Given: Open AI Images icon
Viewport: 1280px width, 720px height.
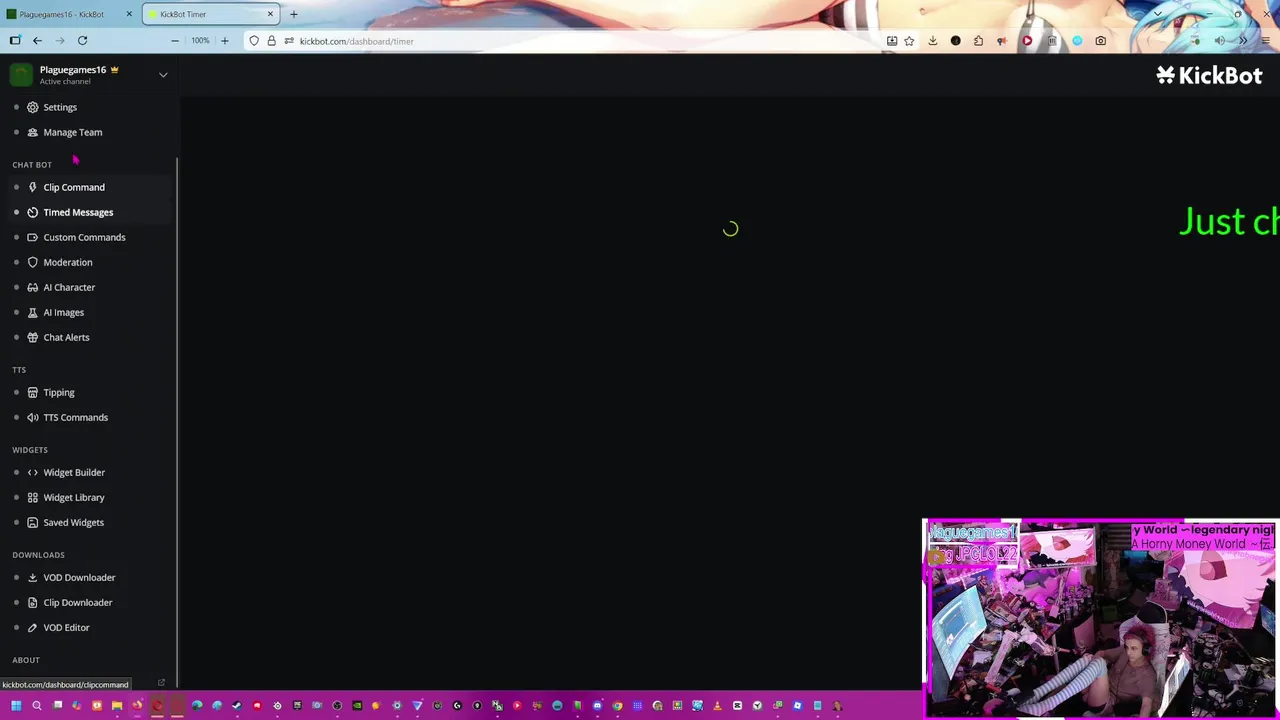Looking at the screenshot, I should 33,312.
